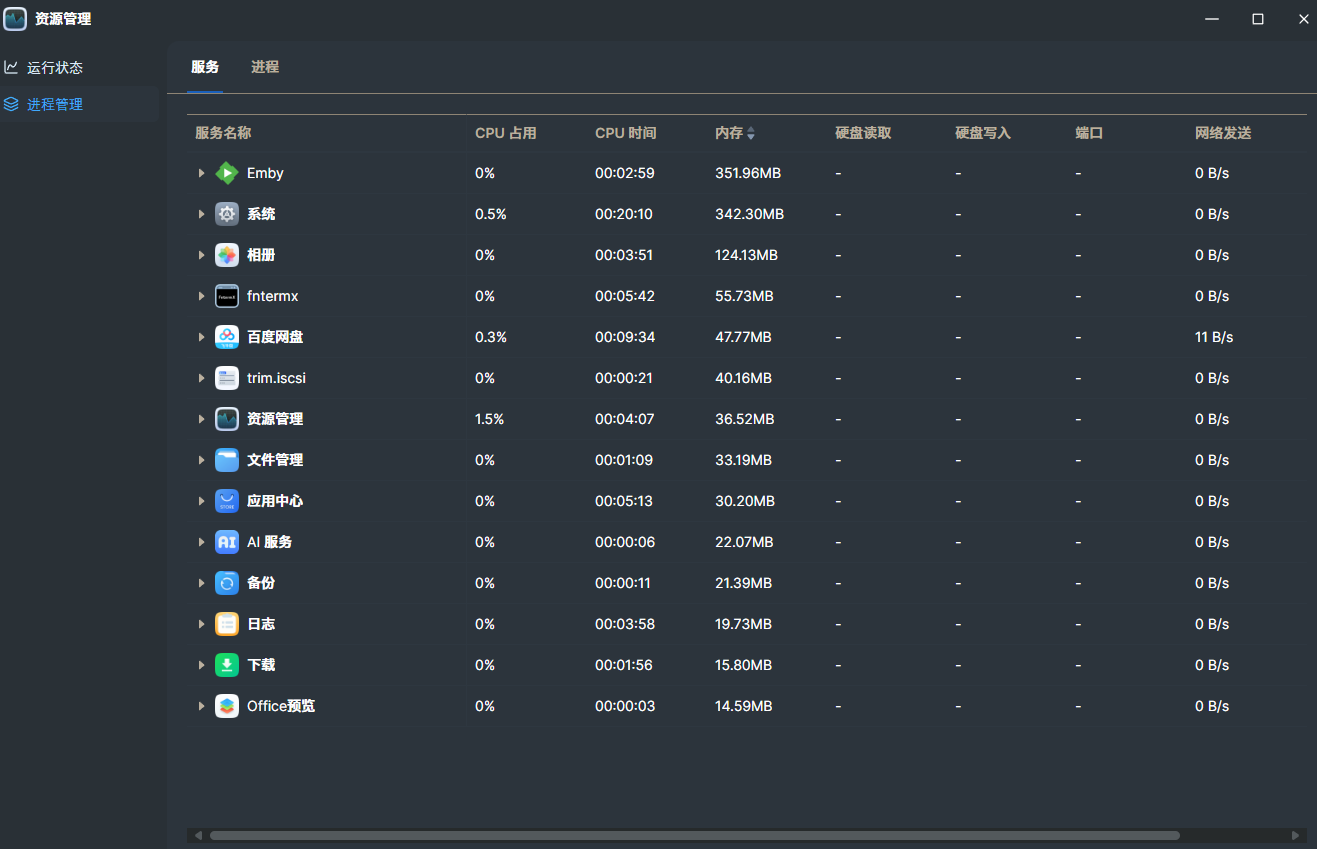Sort by the 端口 column header
The image size is (1317, 849).
[1089, 133]
